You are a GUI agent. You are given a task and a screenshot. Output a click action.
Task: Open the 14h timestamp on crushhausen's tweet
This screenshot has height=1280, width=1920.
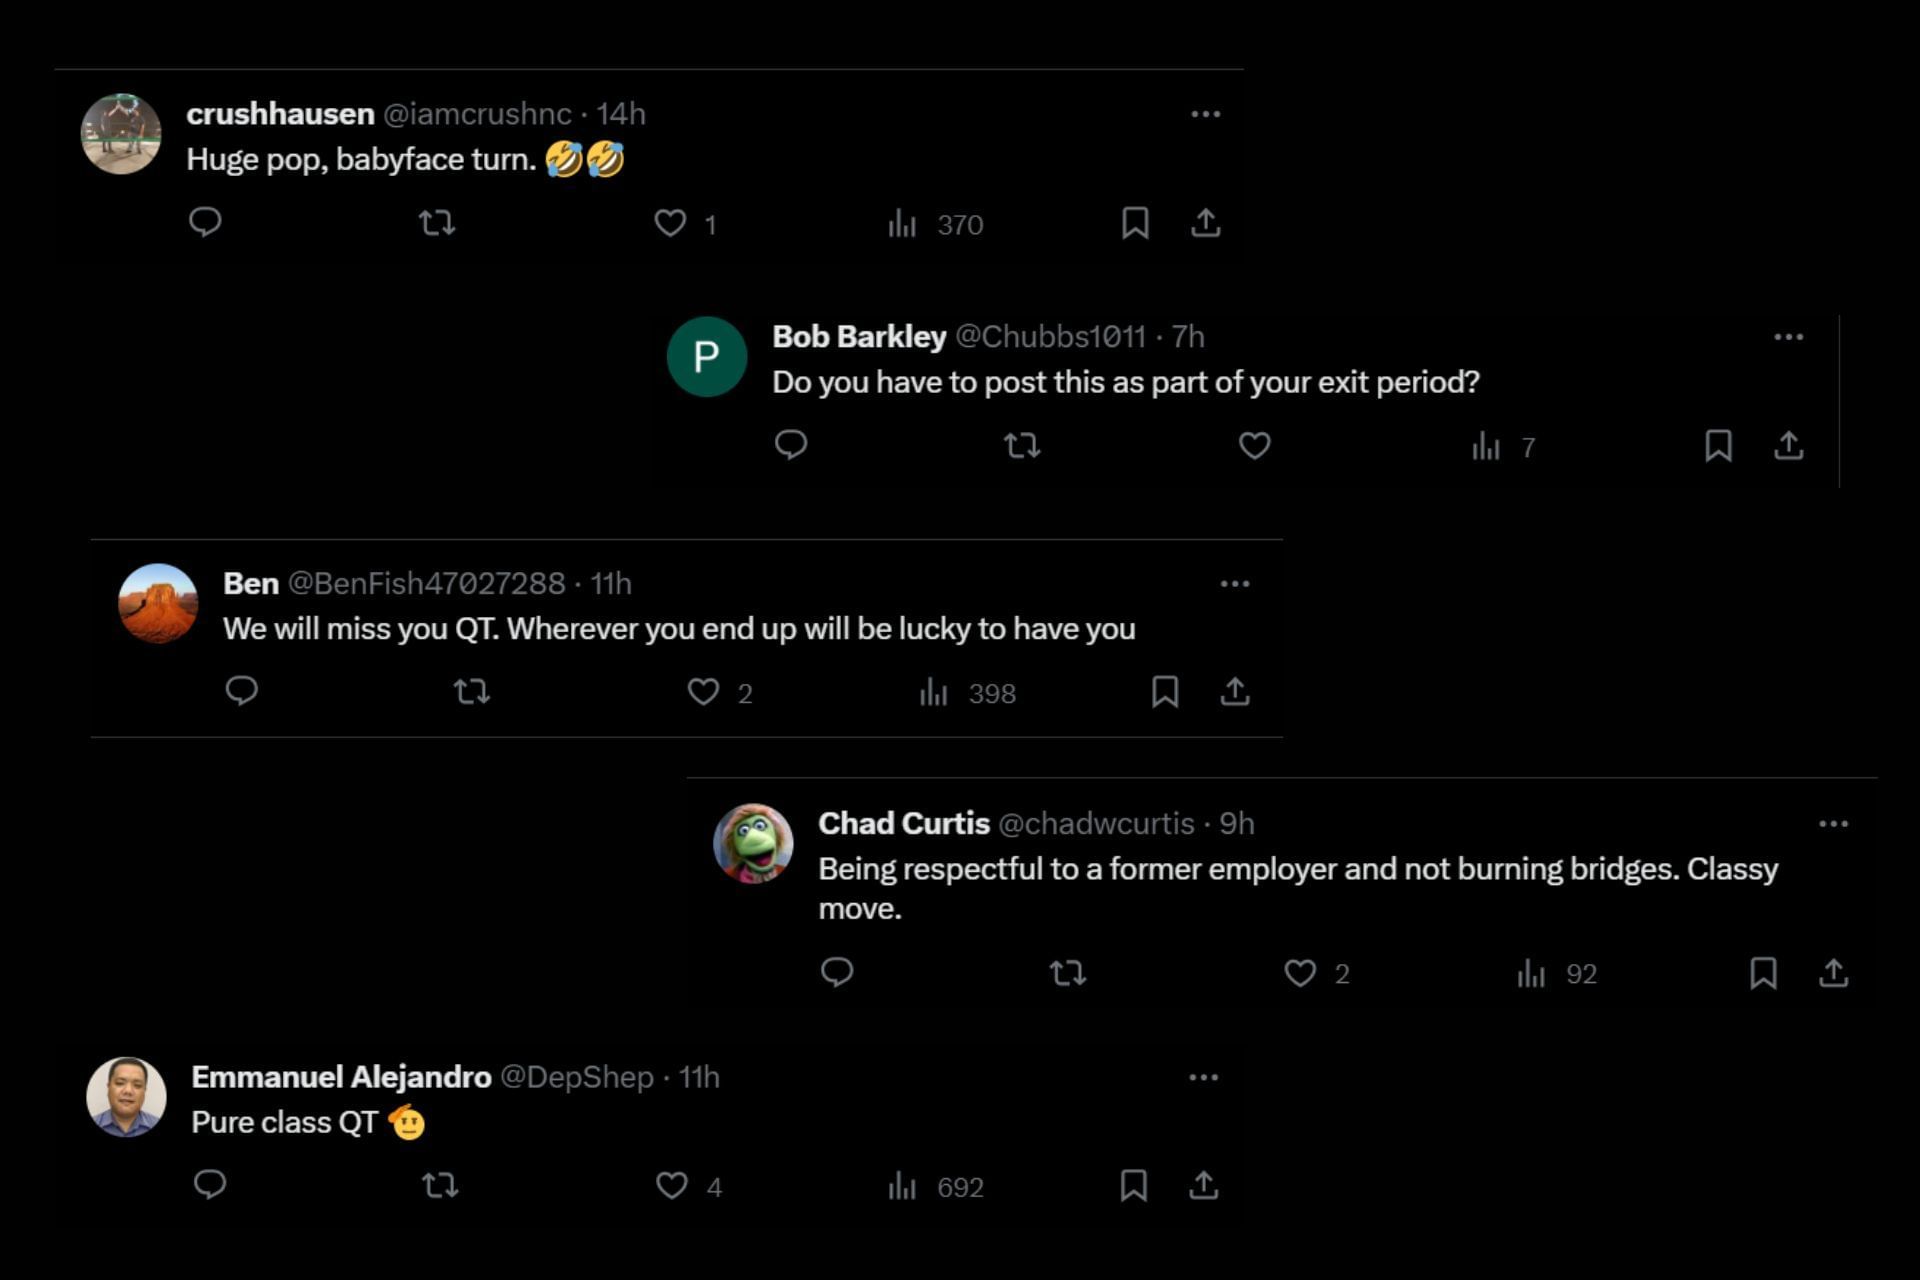point(621,114)
